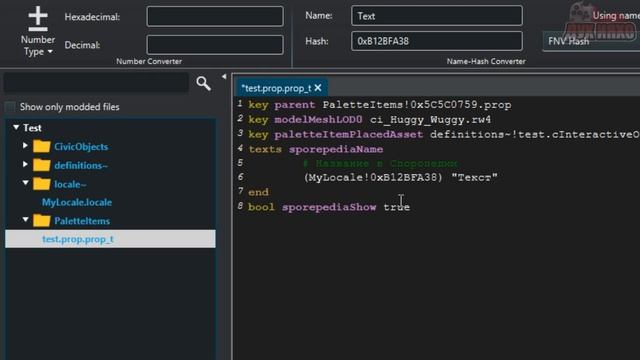640x360 pixels.
Task: Click the project search field
Action: 96,83
